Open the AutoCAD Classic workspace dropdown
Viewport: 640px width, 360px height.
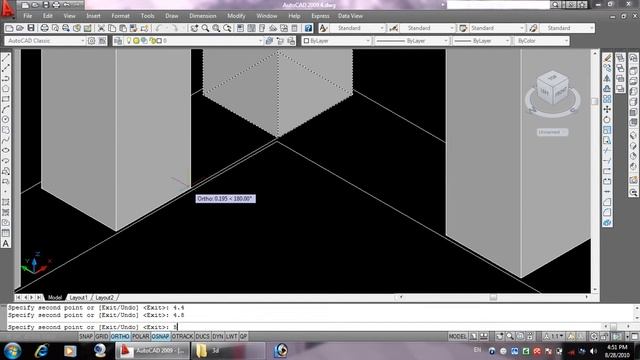(45, 41)
